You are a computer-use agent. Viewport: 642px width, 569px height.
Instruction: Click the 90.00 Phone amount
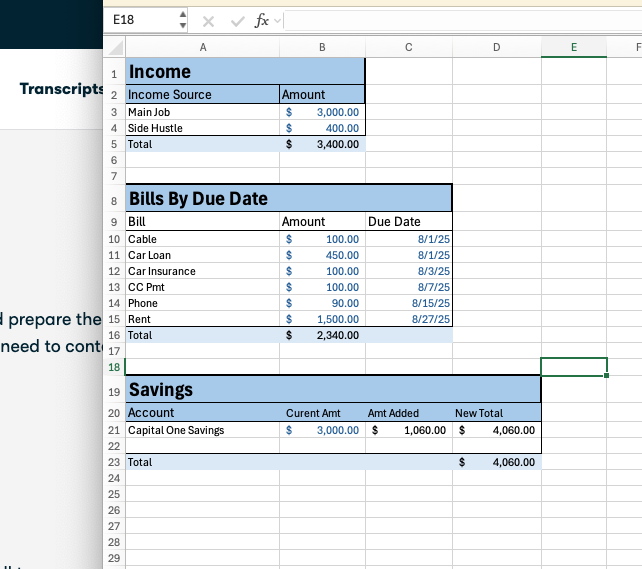(x=323, y=303)
